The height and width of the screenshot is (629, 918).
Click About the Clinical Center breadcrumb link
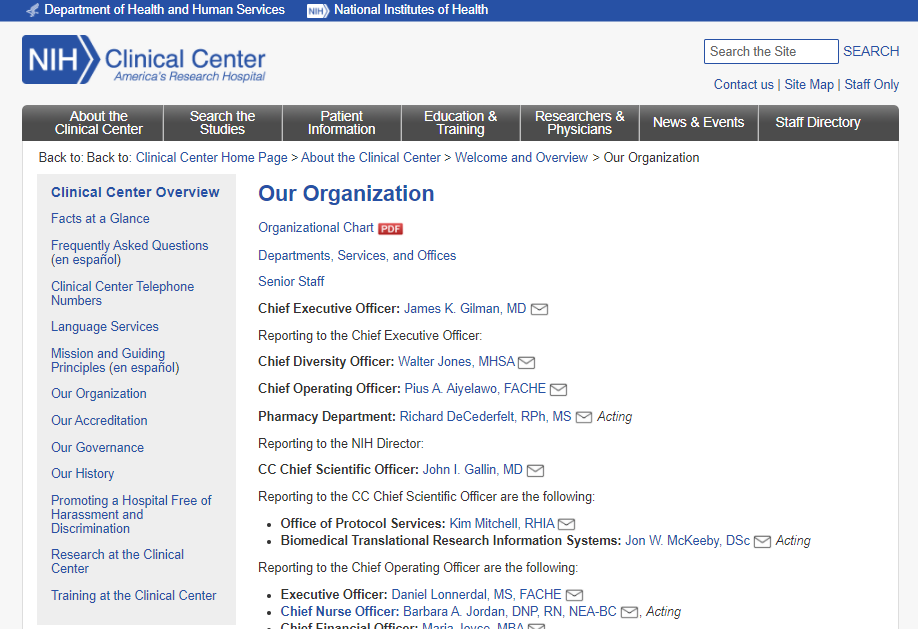pyautogui.click(x=371, y=158)
